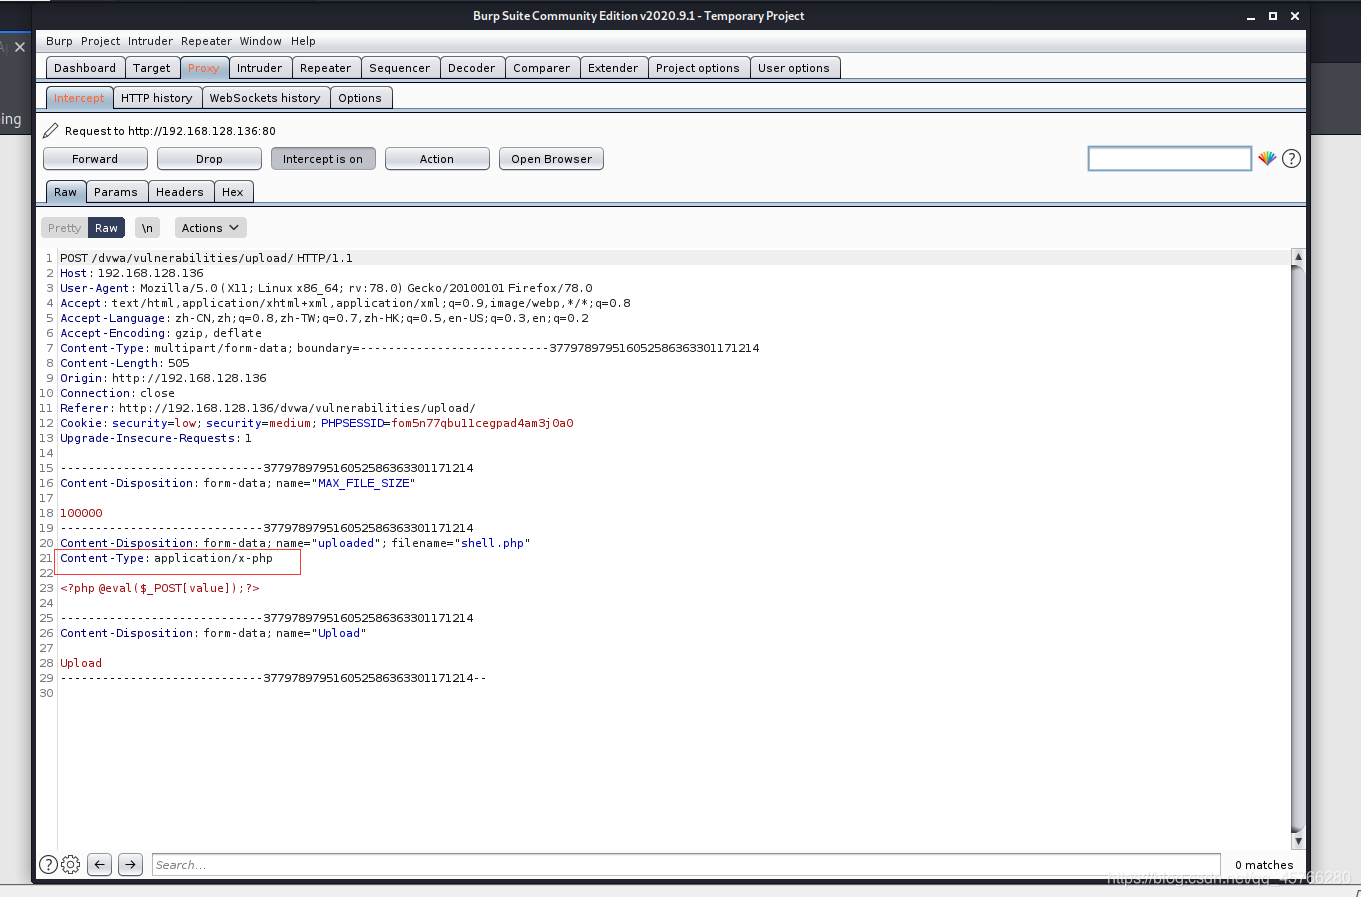Click the 100000 MAX_FILE_SIZE value
Viewport: 1361px width, 897px height.
[81, 513]
